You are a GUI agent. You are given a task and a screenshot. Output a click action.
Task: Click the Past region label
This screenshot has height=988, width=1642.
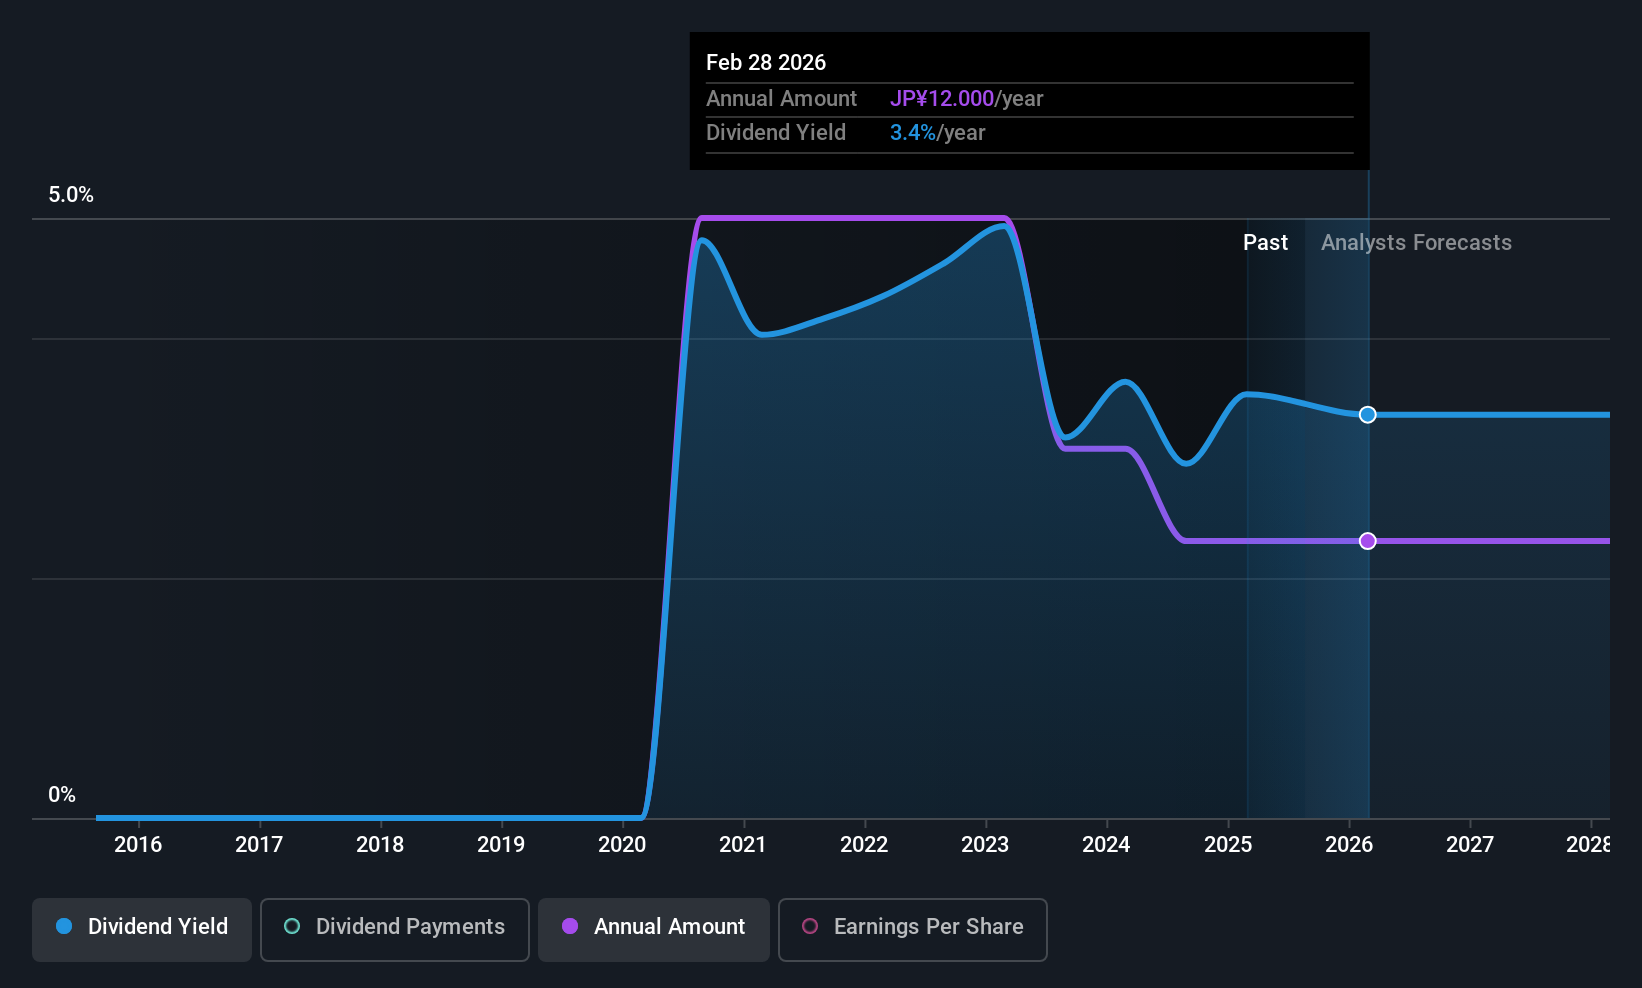tap(1265, 243)
